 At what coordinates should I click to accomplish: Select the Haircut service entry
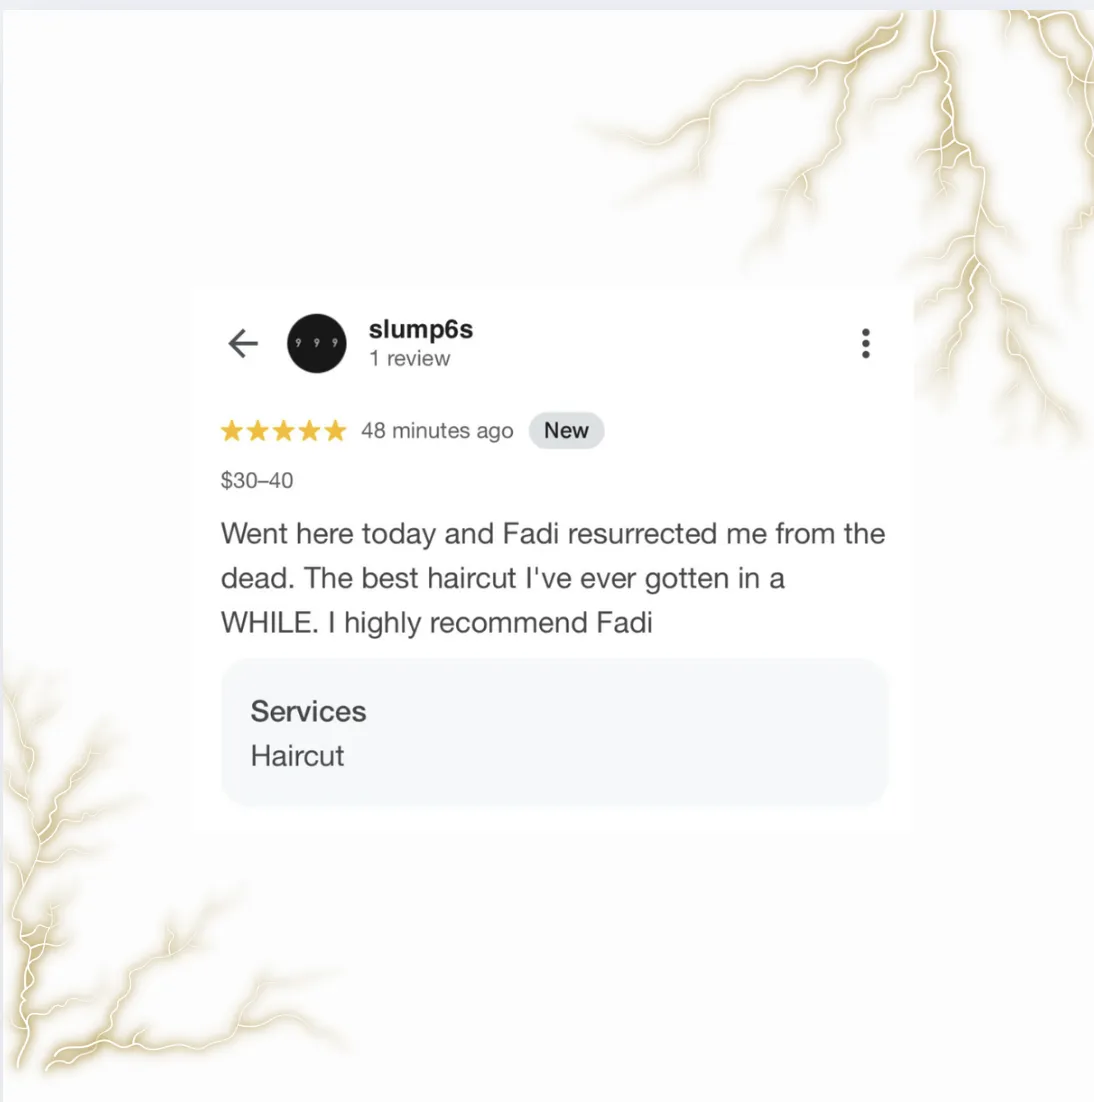pyautogui.click(x=297, y=756)
